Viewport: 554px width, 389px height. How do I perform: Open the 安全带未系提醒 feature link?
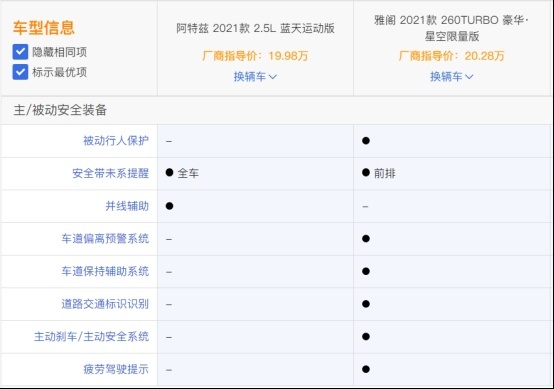tap(111, 173)
